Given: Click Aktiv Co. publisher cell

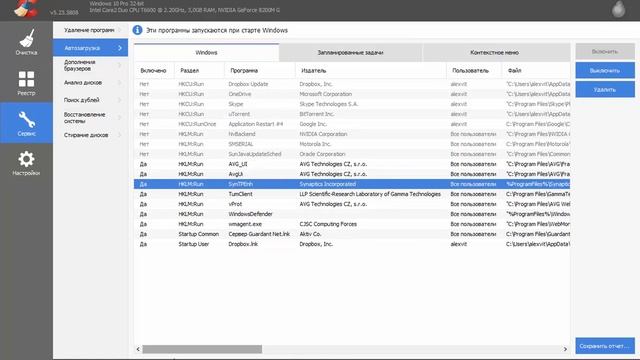Looking at the screenshot, I should [x=310, y=234].
